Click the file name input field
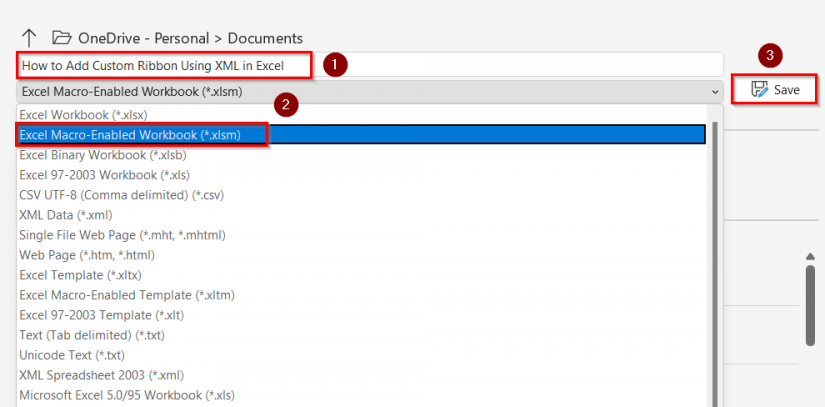This screenshot has height=407, width=825. 370,65
